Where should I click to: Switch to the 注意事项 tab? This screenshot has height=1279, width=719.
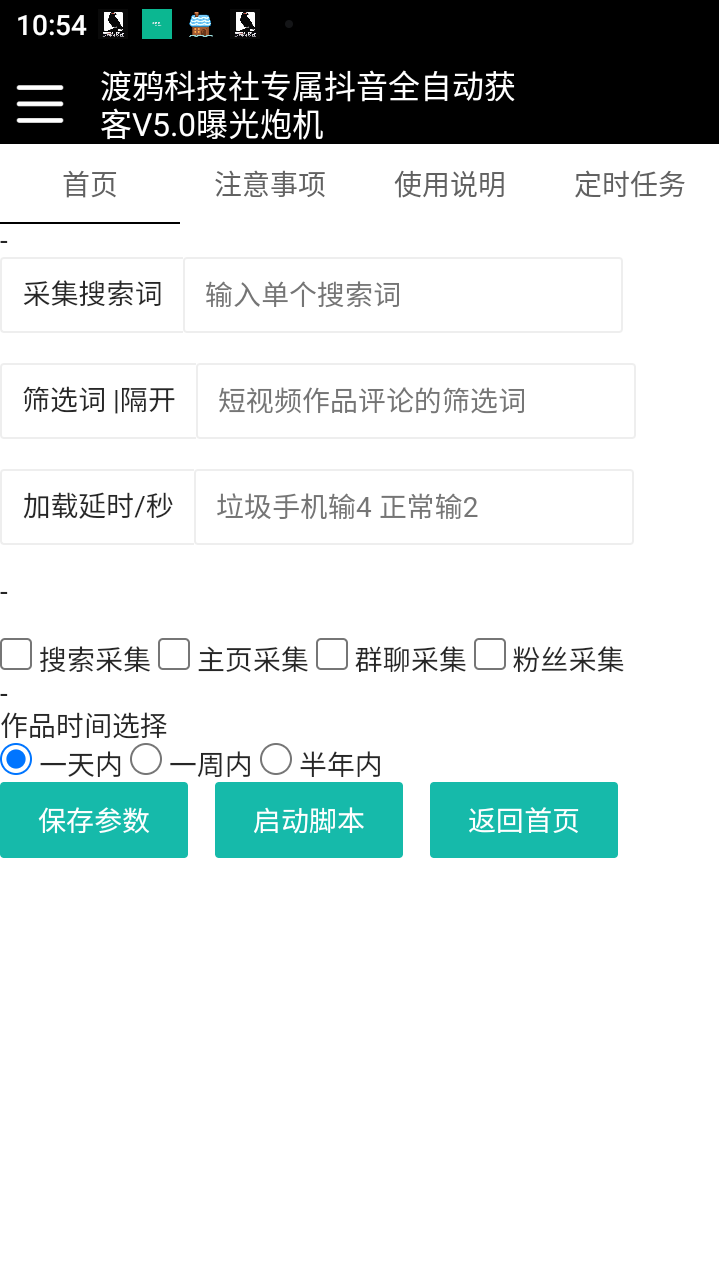pos(270,185)
